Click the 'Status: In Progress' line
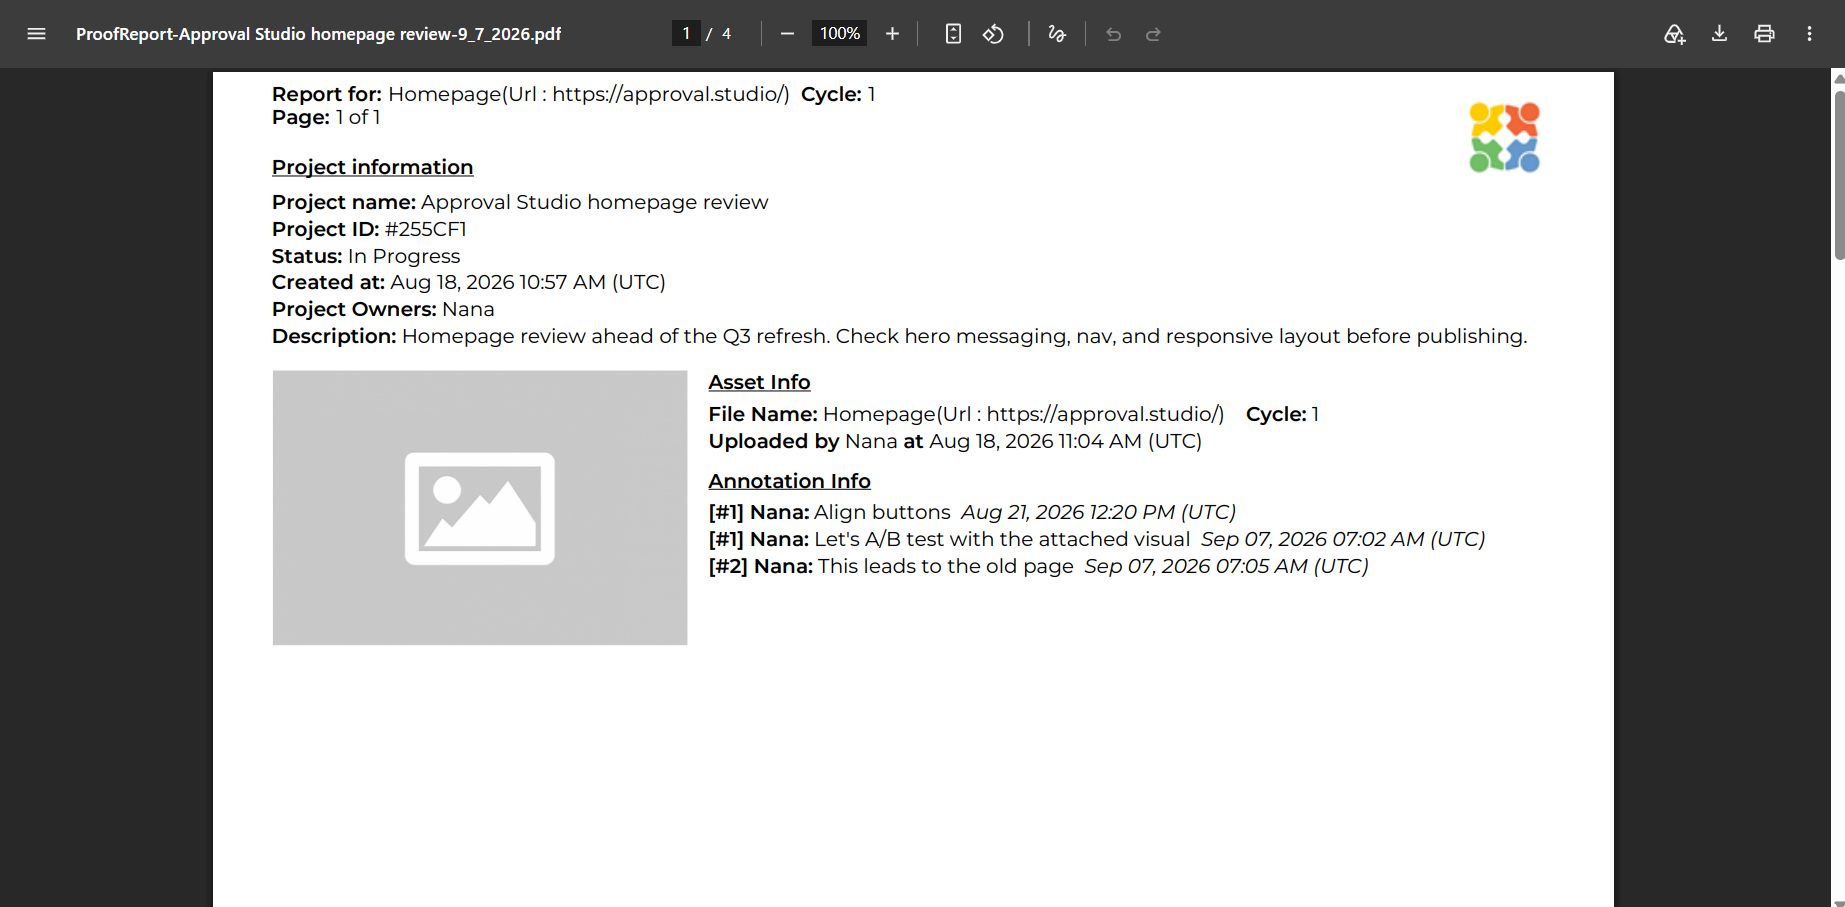 click(366, 256)
